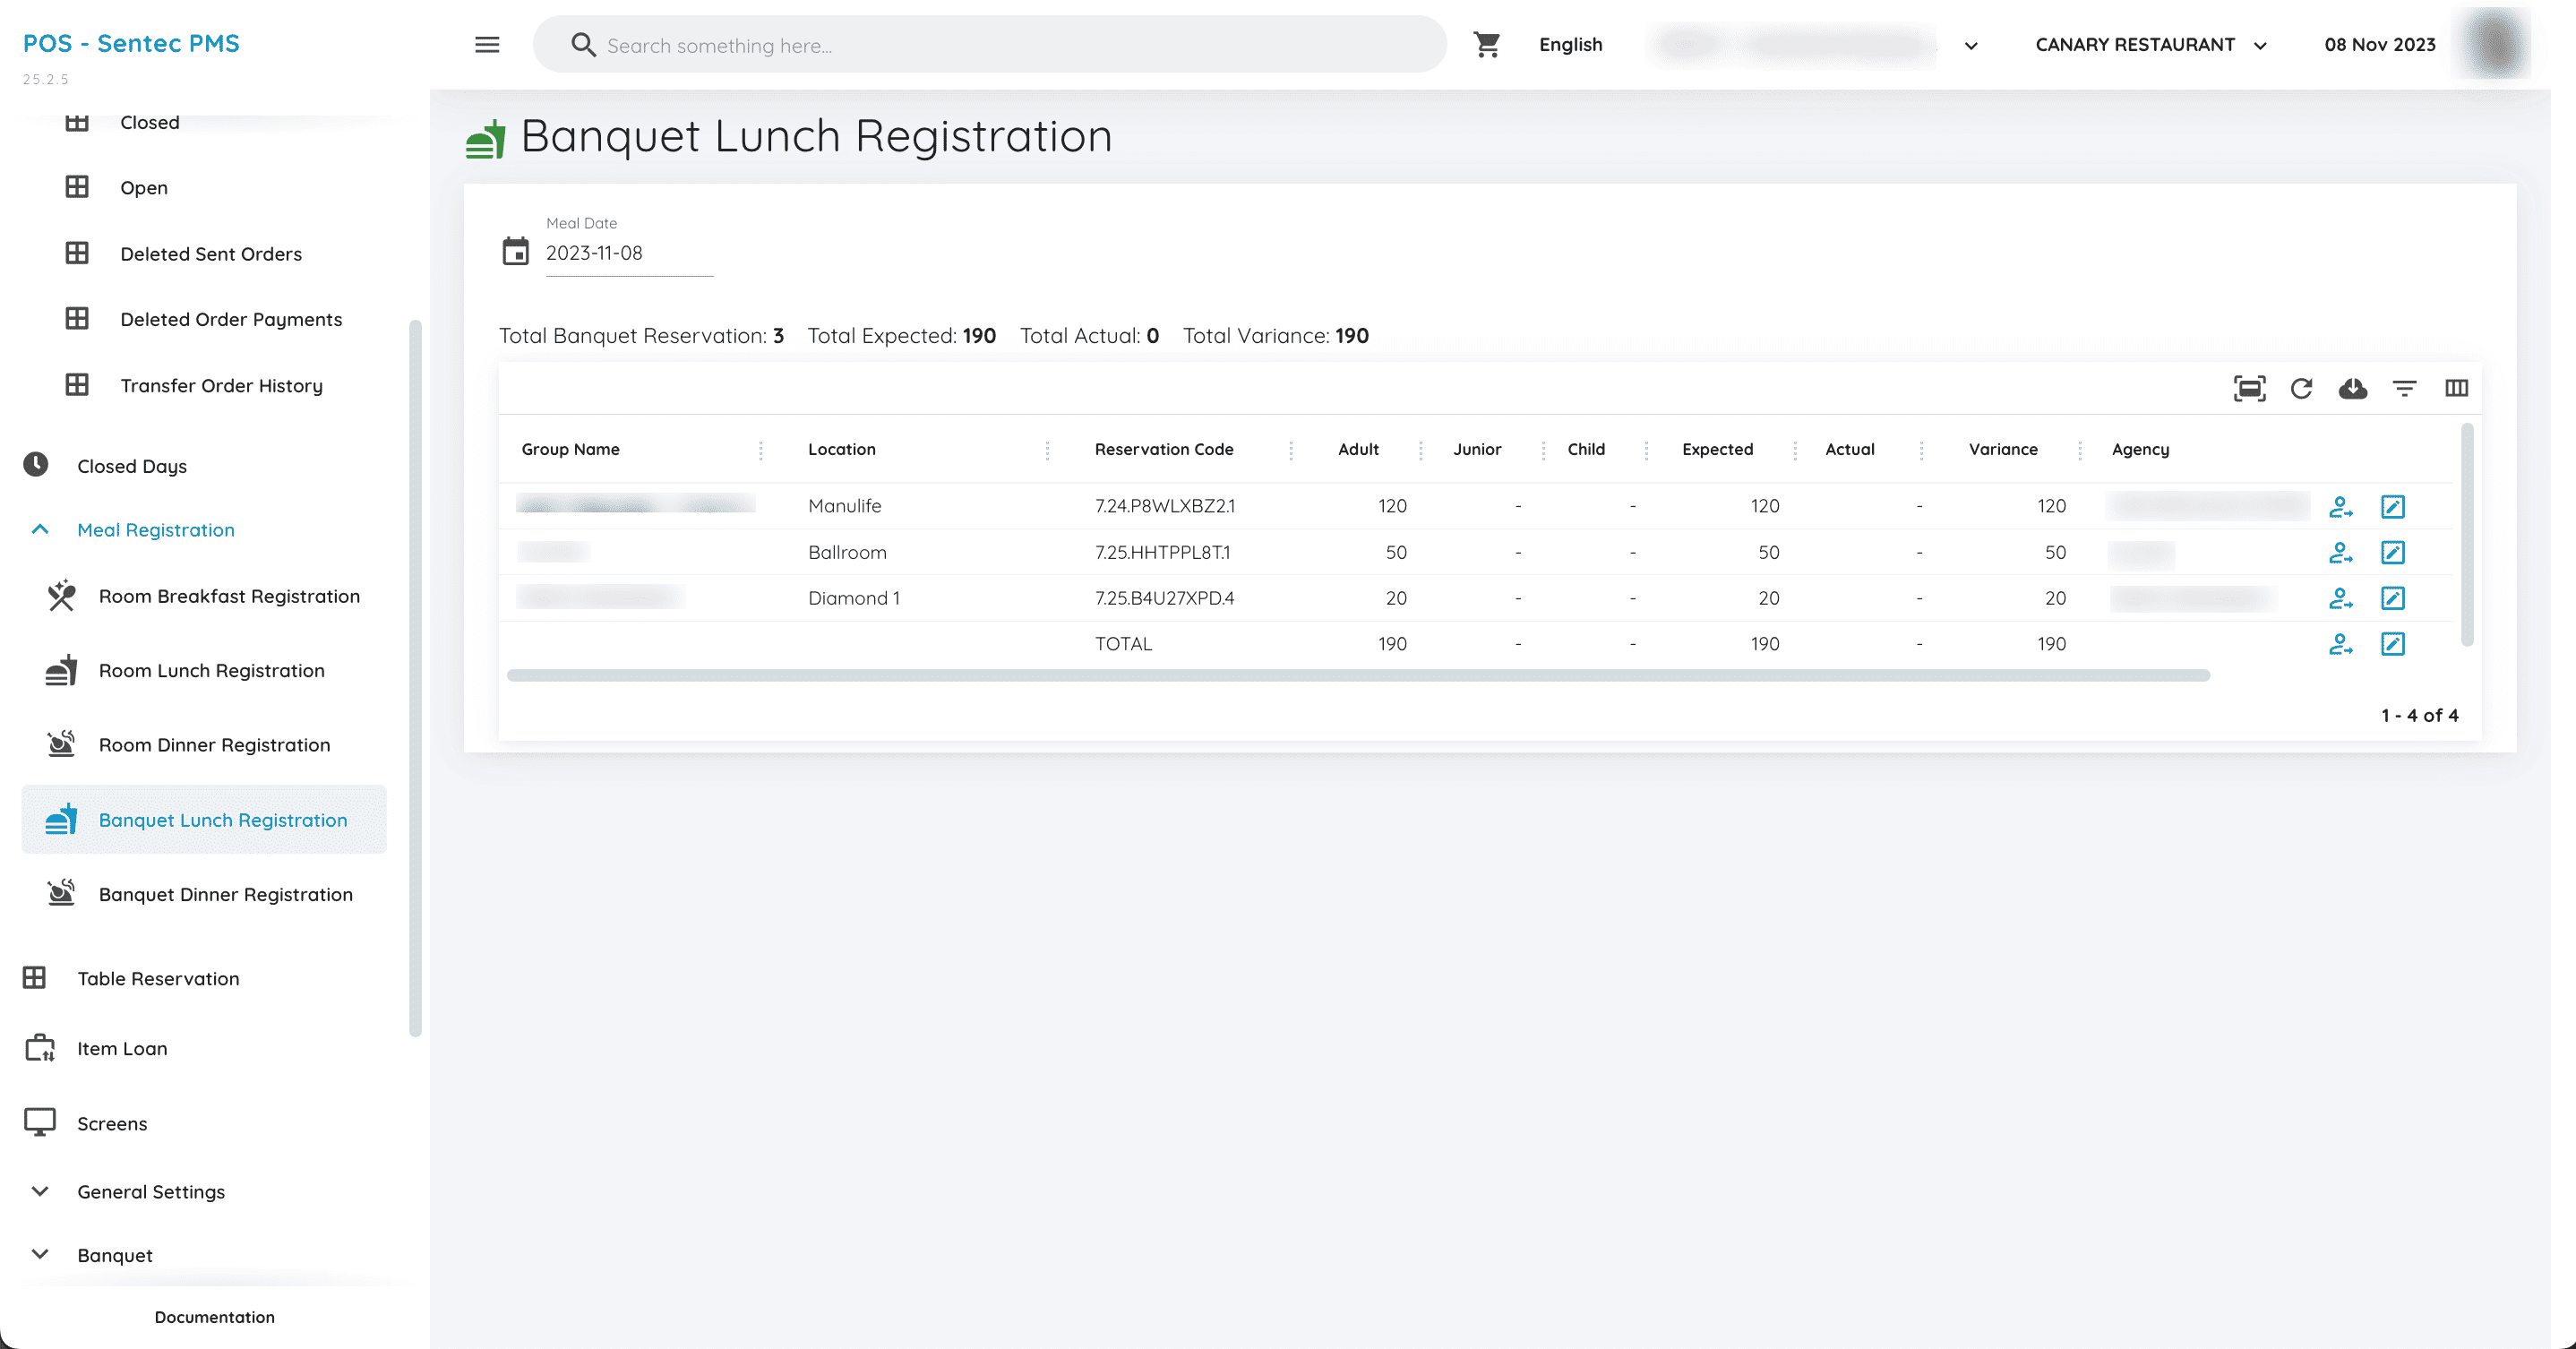The height and width of the screenshot is (1349, 2576).
Task: Open the Meal Date calendar icon
Action: tap(515, 251)
